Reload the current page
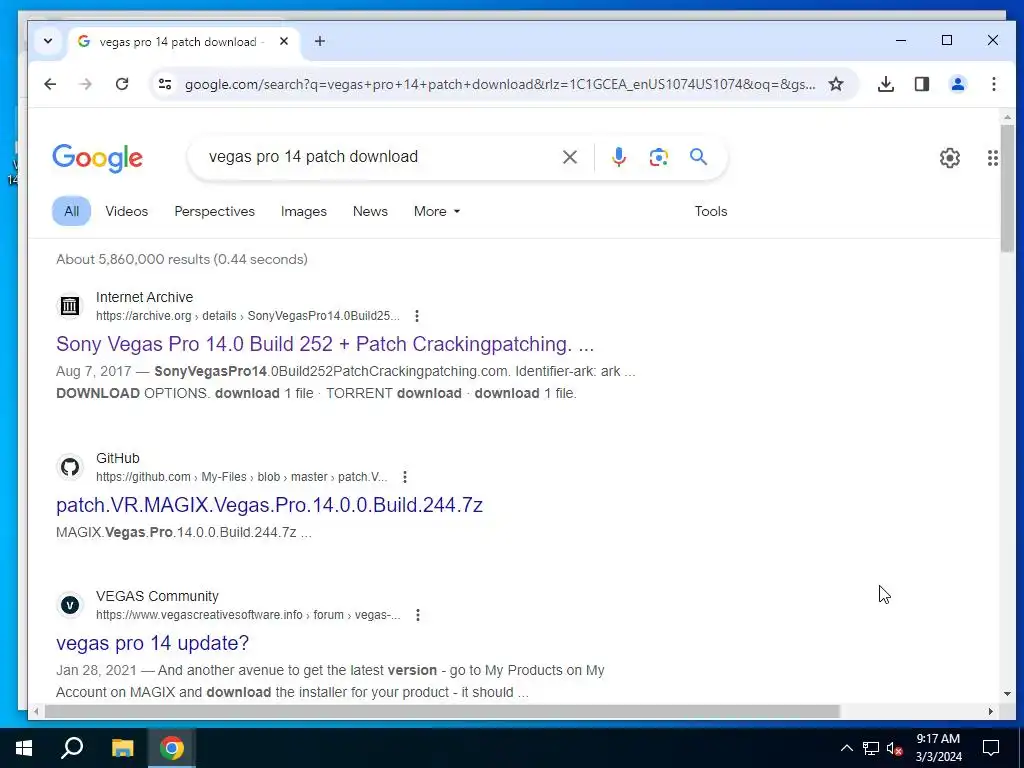1024x768 pixels. click(x=122, y=84)
